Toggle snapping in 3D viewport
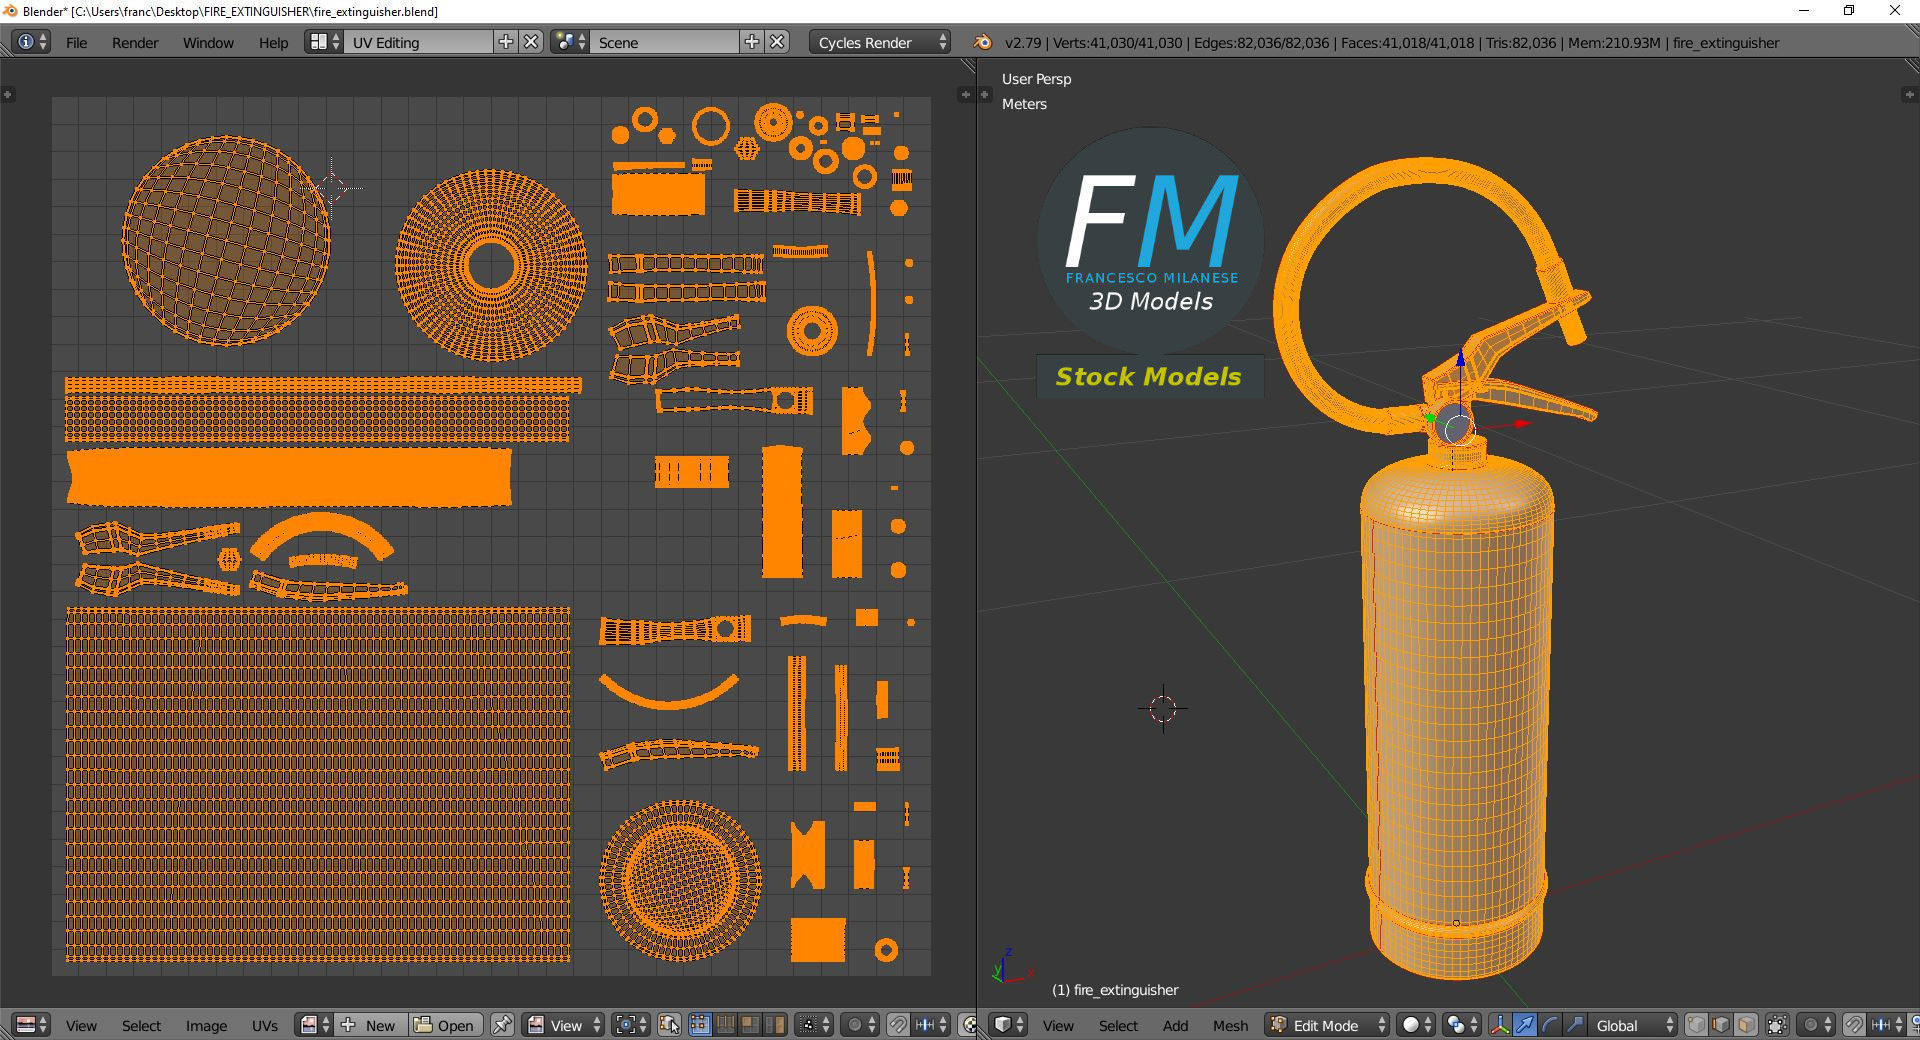The height and width of the screenshot is (1040, 1920). click(x=1854, y=1025)
